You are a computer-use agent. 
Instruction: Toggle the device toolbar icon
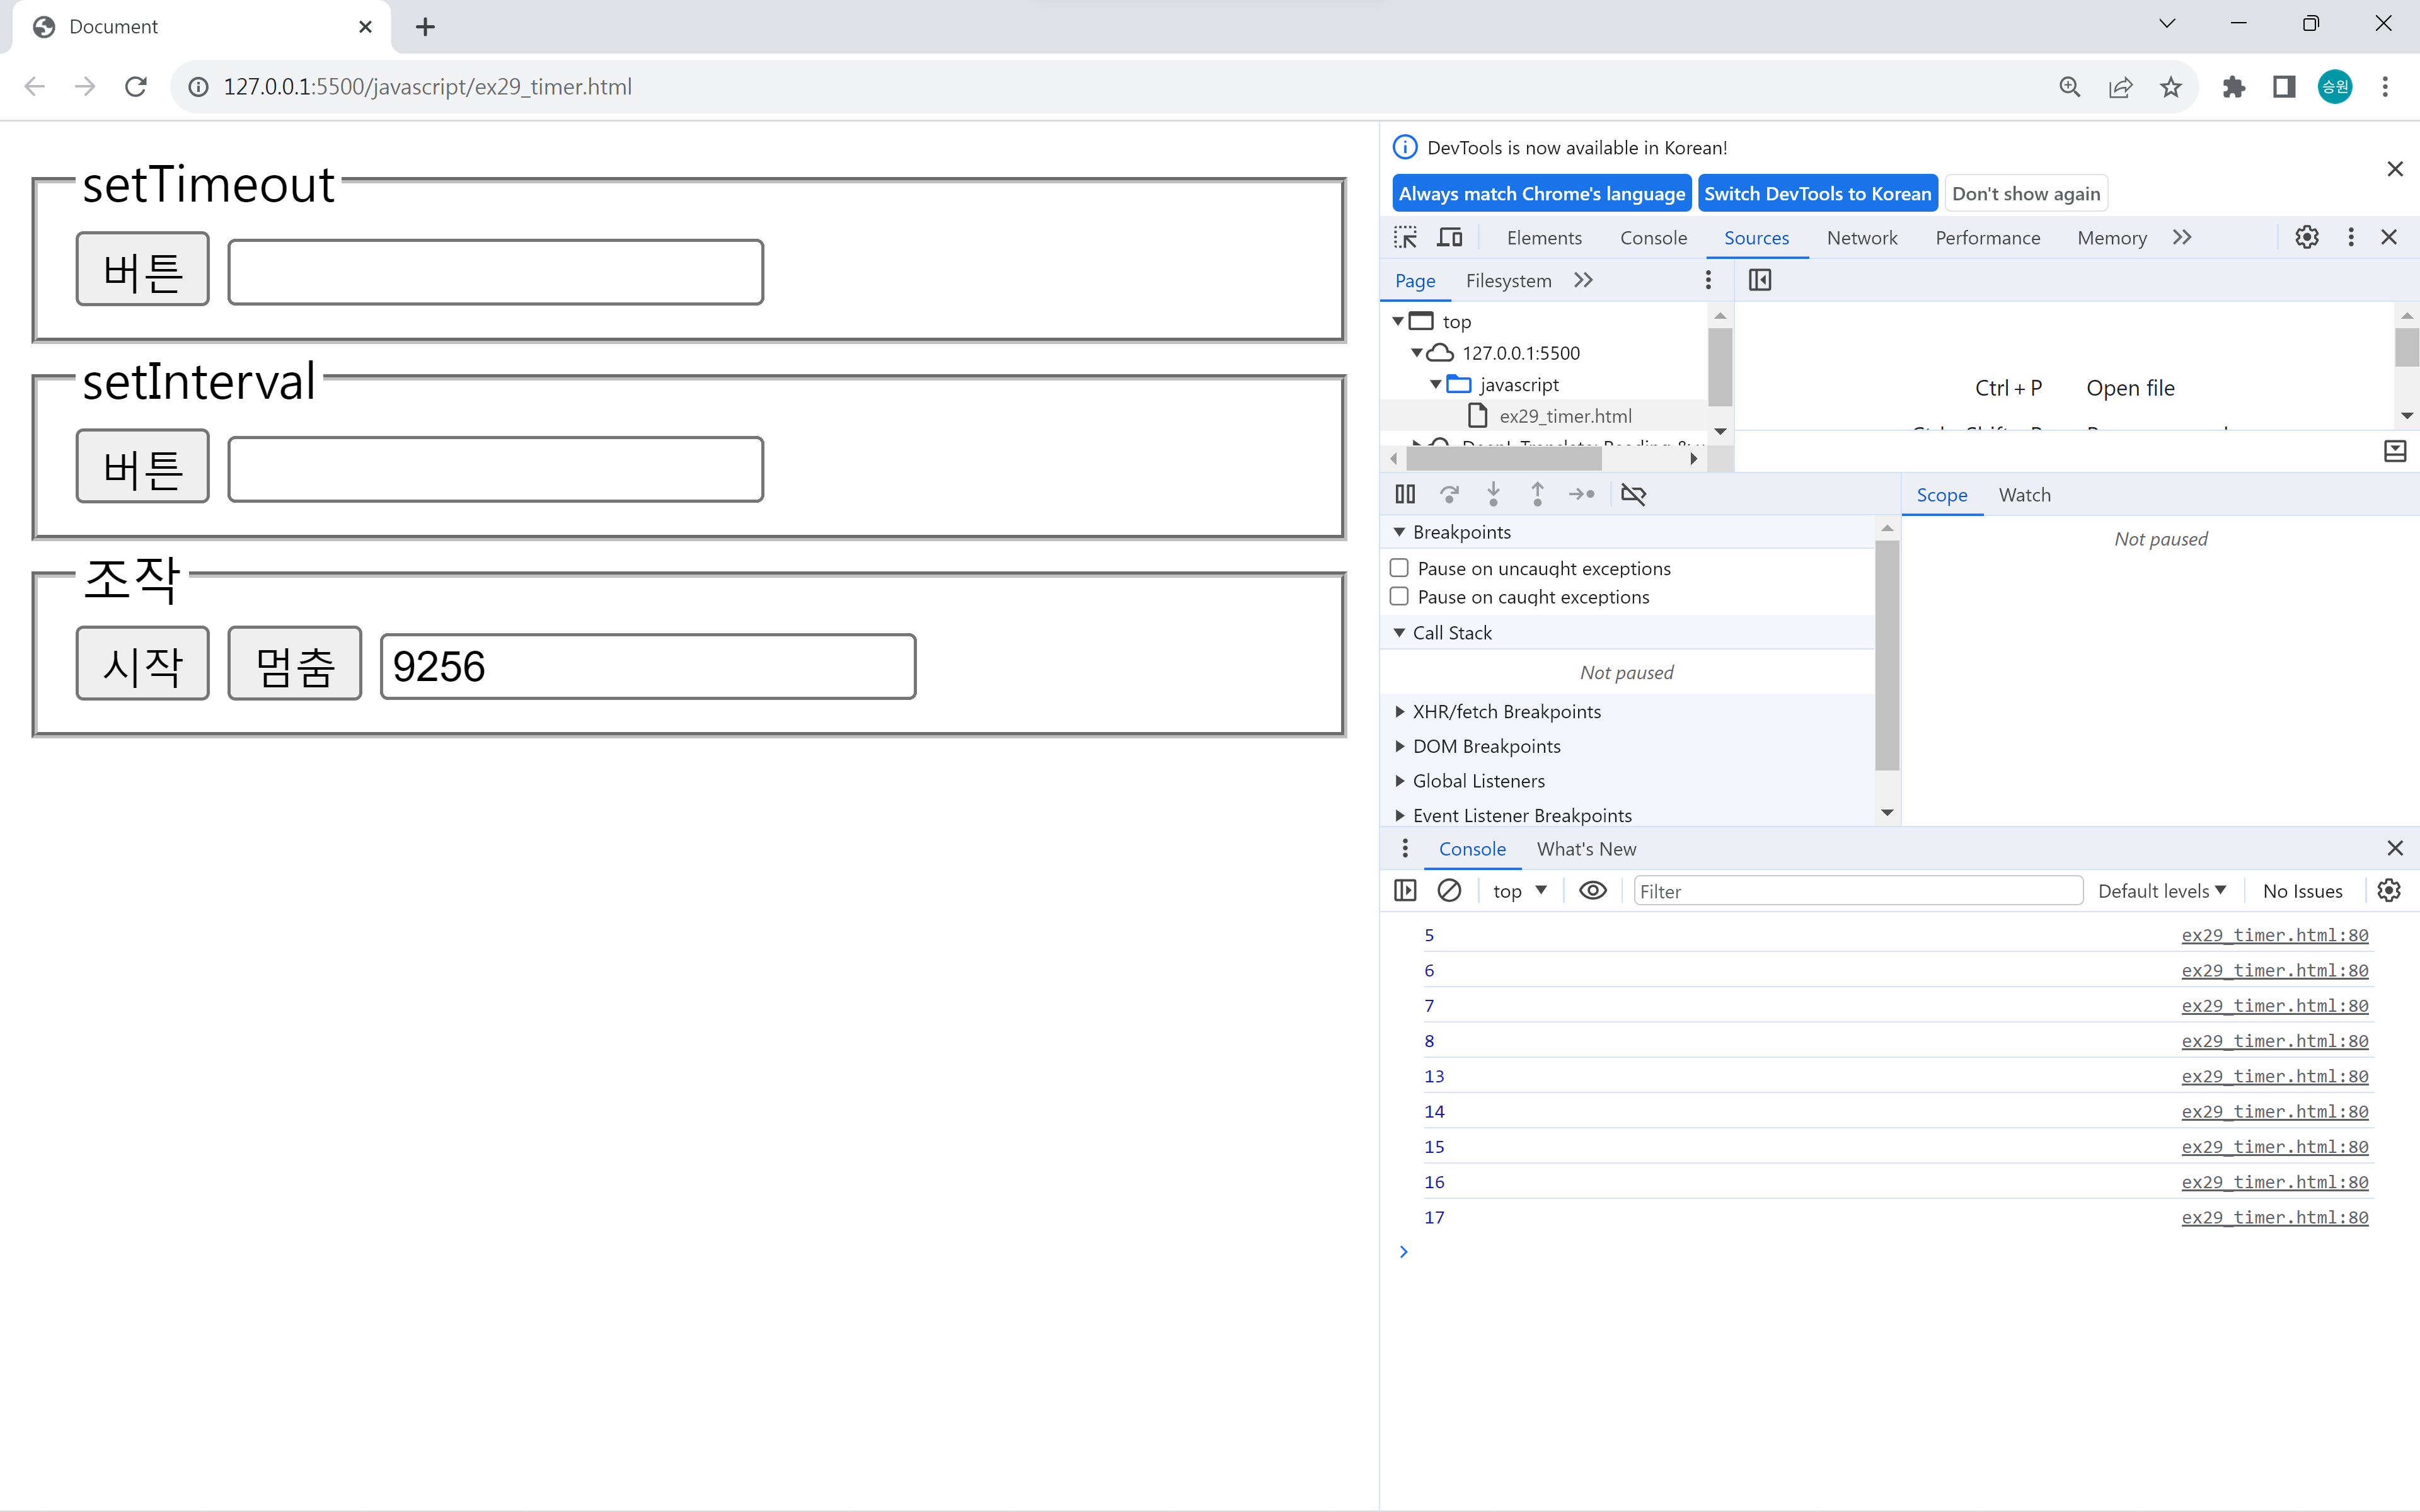coord(1449,238)
